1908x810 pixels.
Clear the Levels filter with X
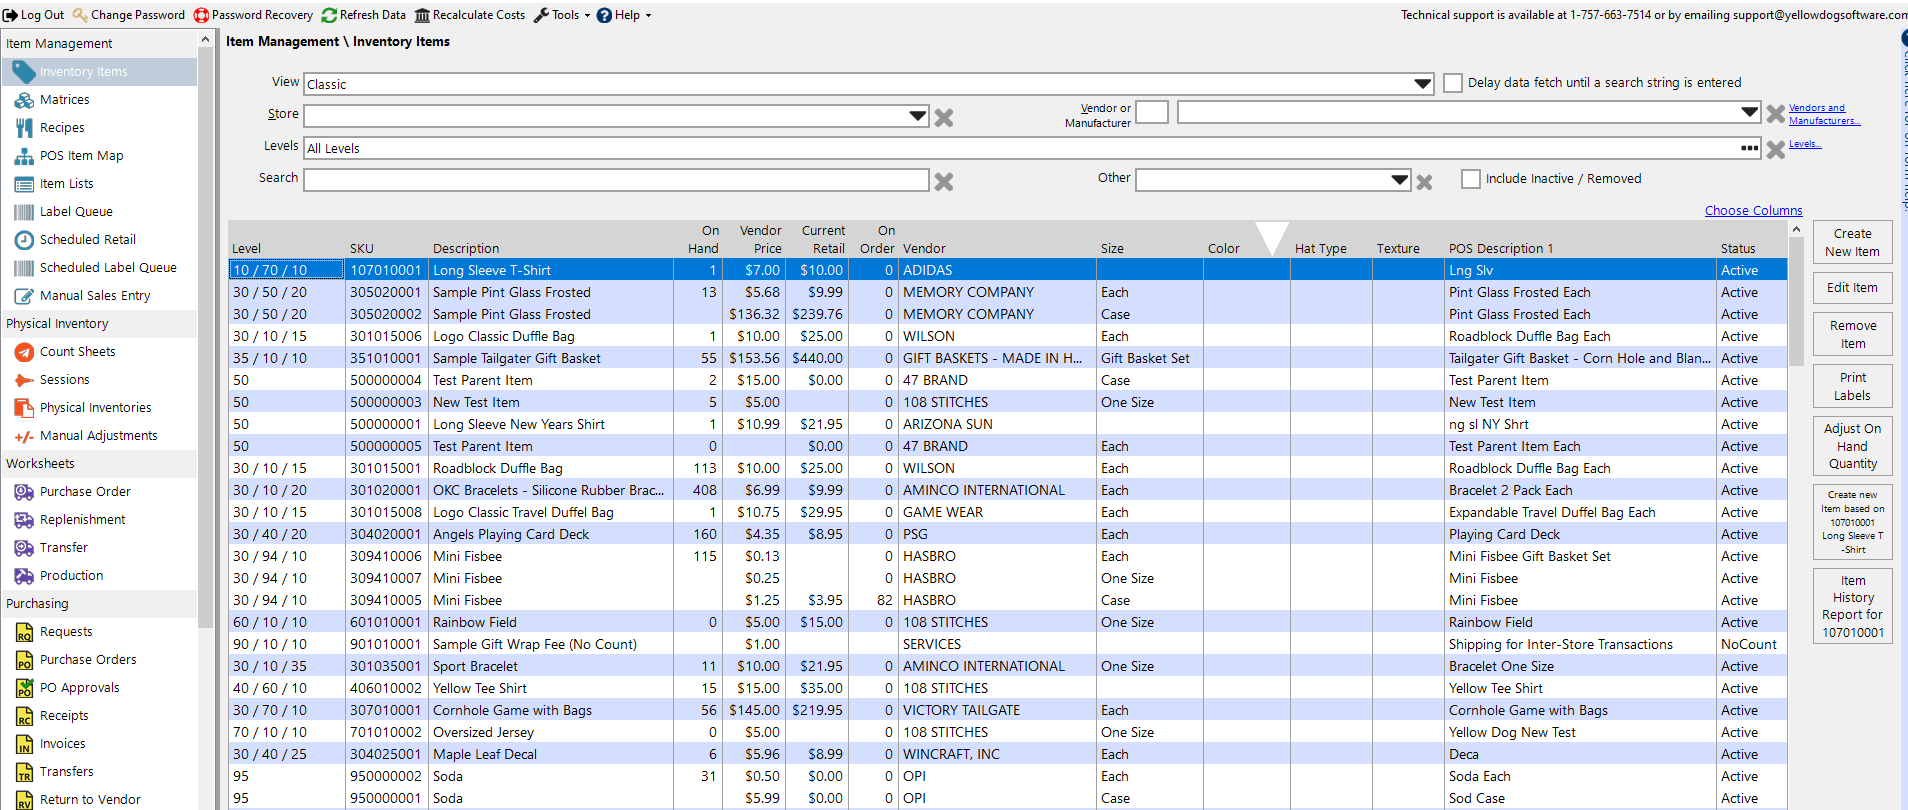(1775, 149)
